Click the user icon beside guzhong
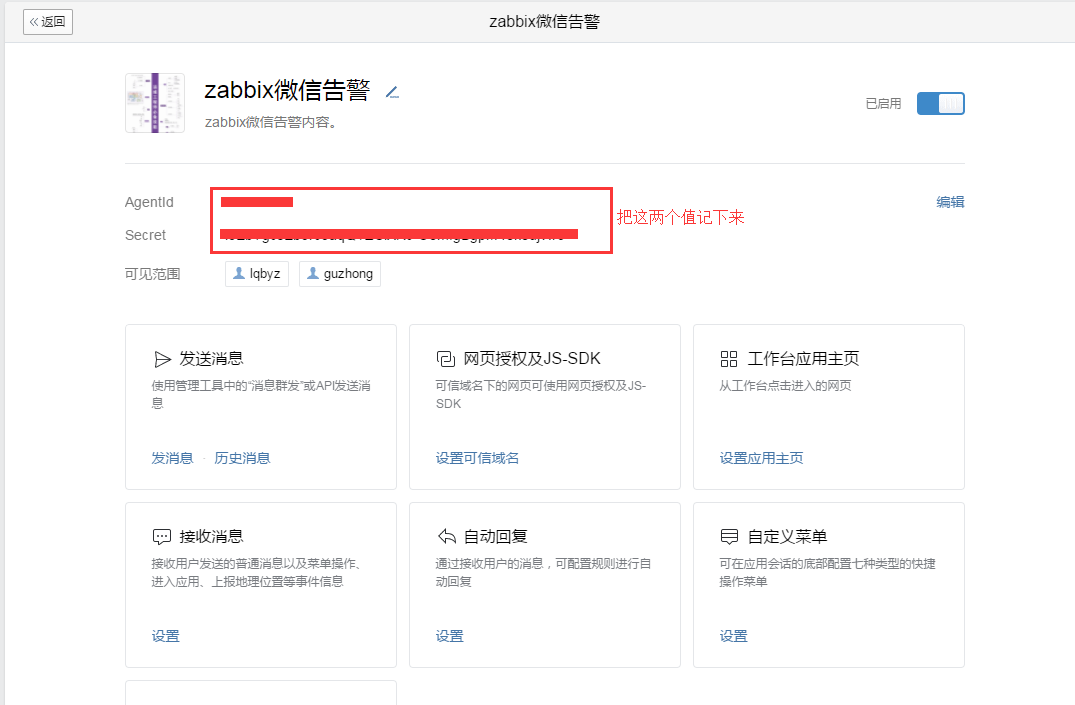This screenshot has width=1075, height=705. click(313, 273)
